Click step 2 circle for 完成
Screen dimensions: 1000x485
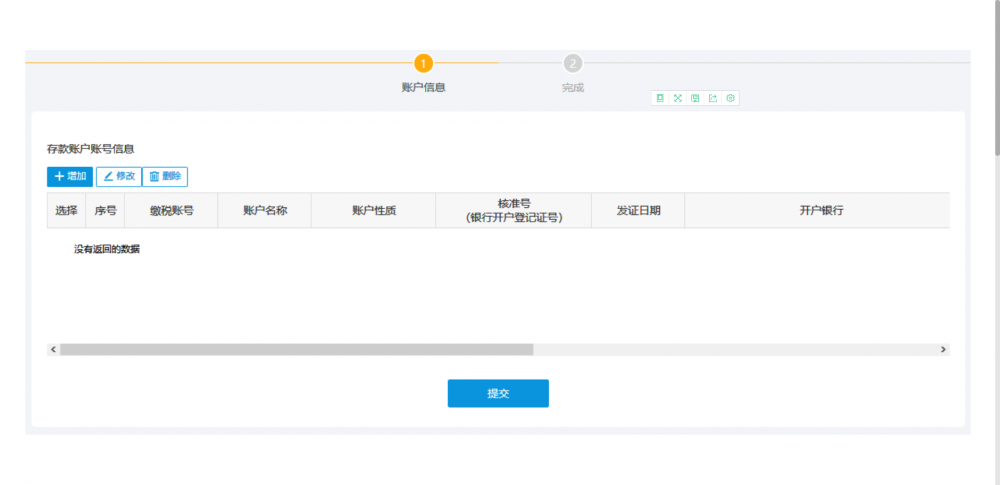coord(572,63)
